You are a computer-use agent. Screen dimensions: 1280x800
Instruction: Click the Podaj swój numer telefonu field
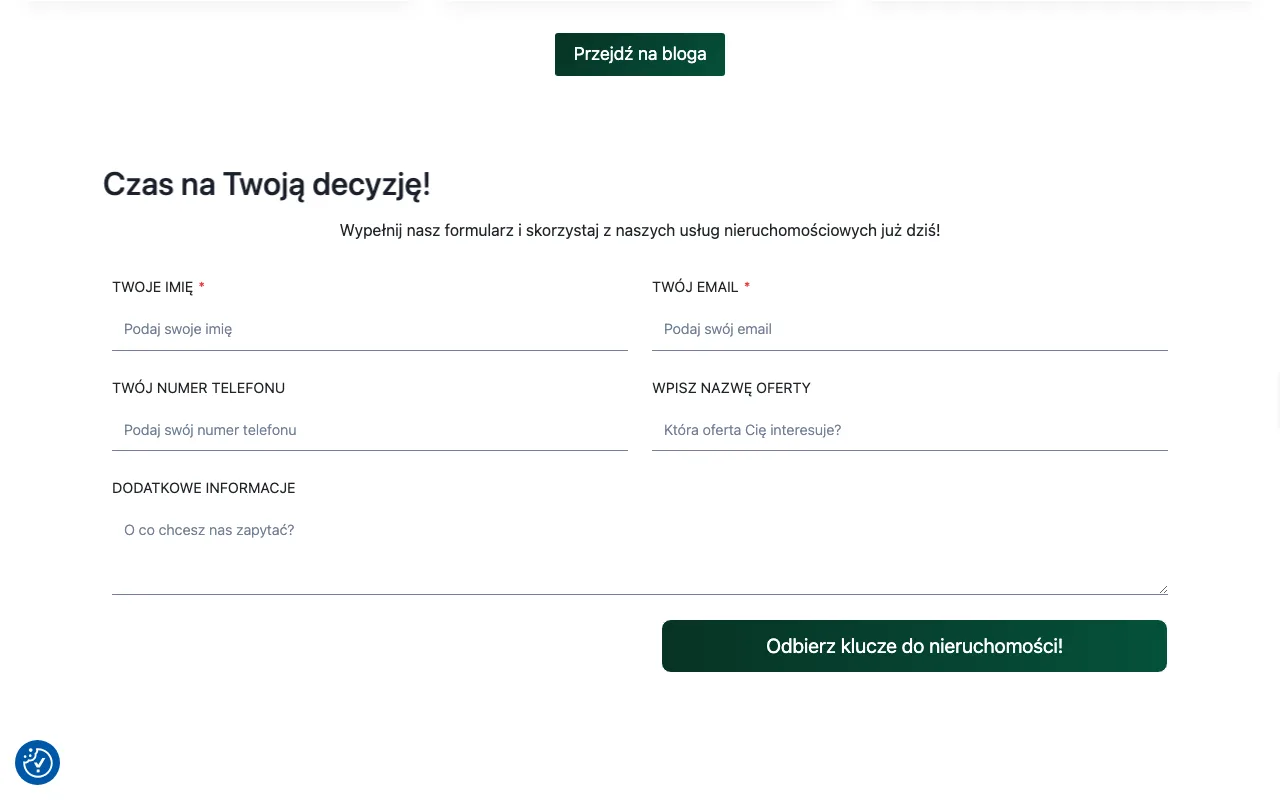[x=370, y=430]
